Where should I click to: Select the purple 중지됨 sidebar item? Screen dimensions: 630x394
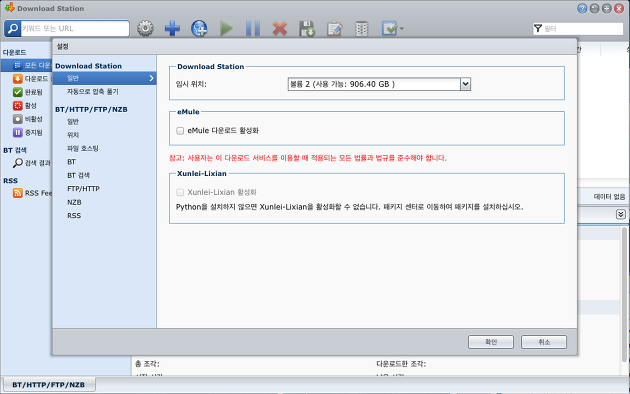pos(27,132)
